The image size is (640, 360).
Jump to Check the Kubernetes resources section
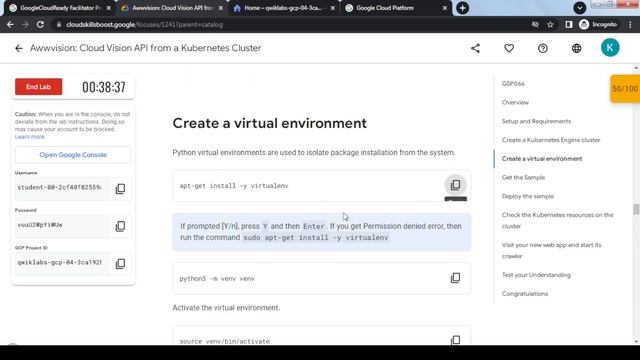tap(558, 220)
